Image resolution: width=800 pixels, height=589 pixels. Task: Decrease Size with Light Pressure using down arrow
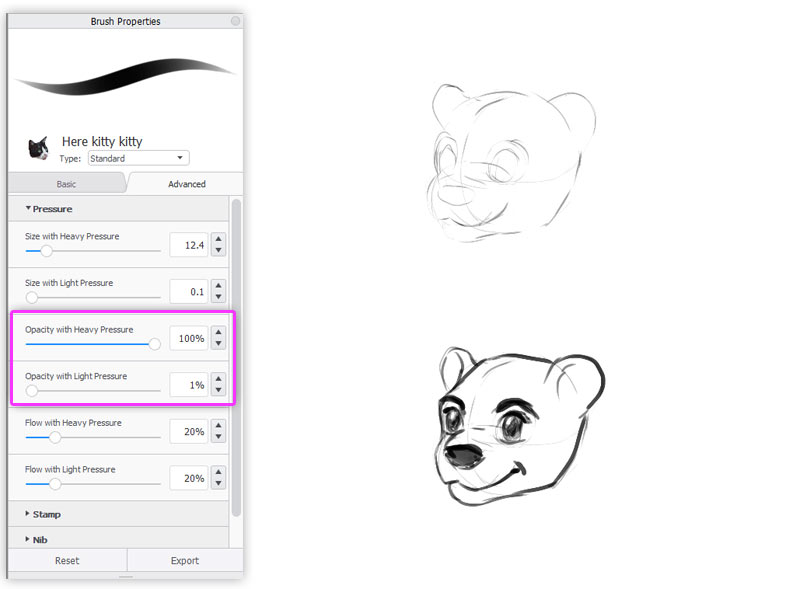218,297
